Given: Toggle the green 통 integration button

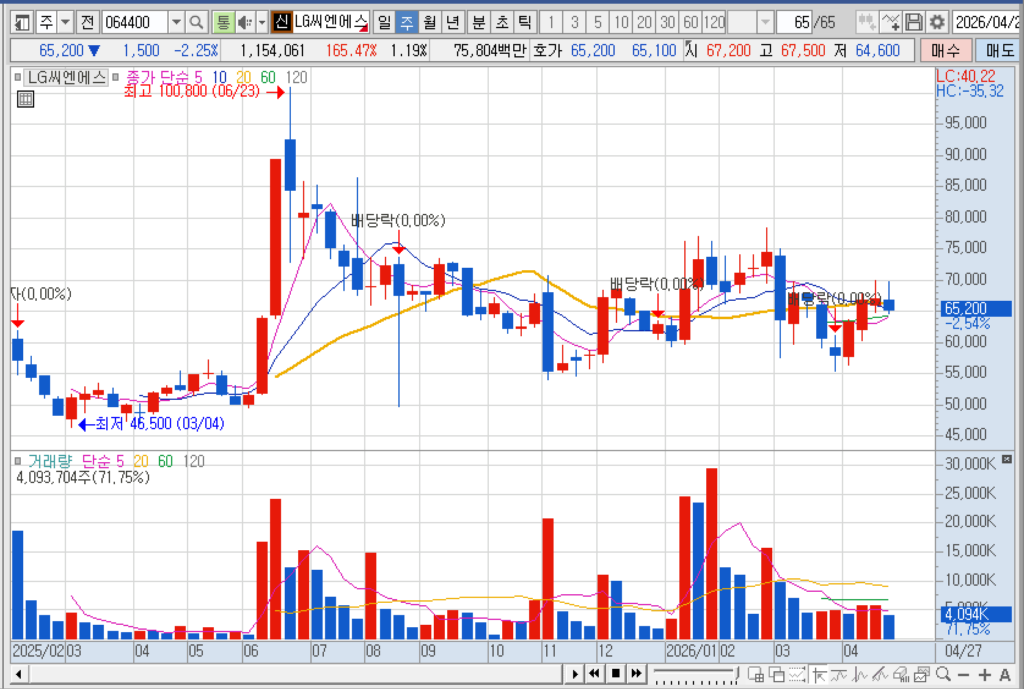Looking at the screenshot, I should tap(223, 23).
